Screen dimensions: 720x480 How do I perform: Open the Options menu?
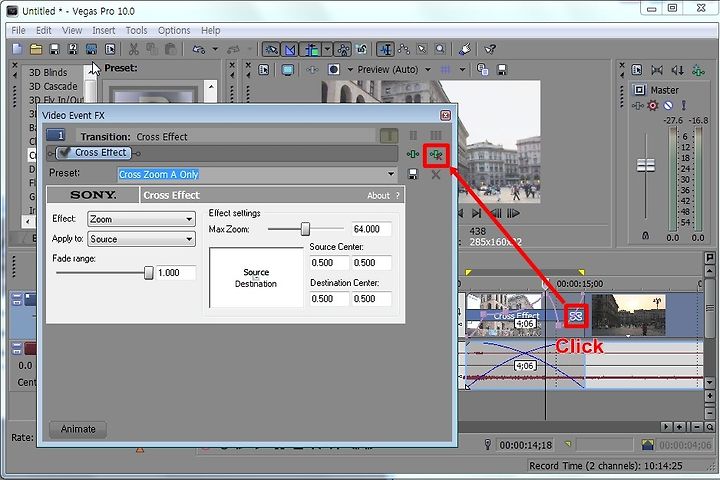point(174,30)
